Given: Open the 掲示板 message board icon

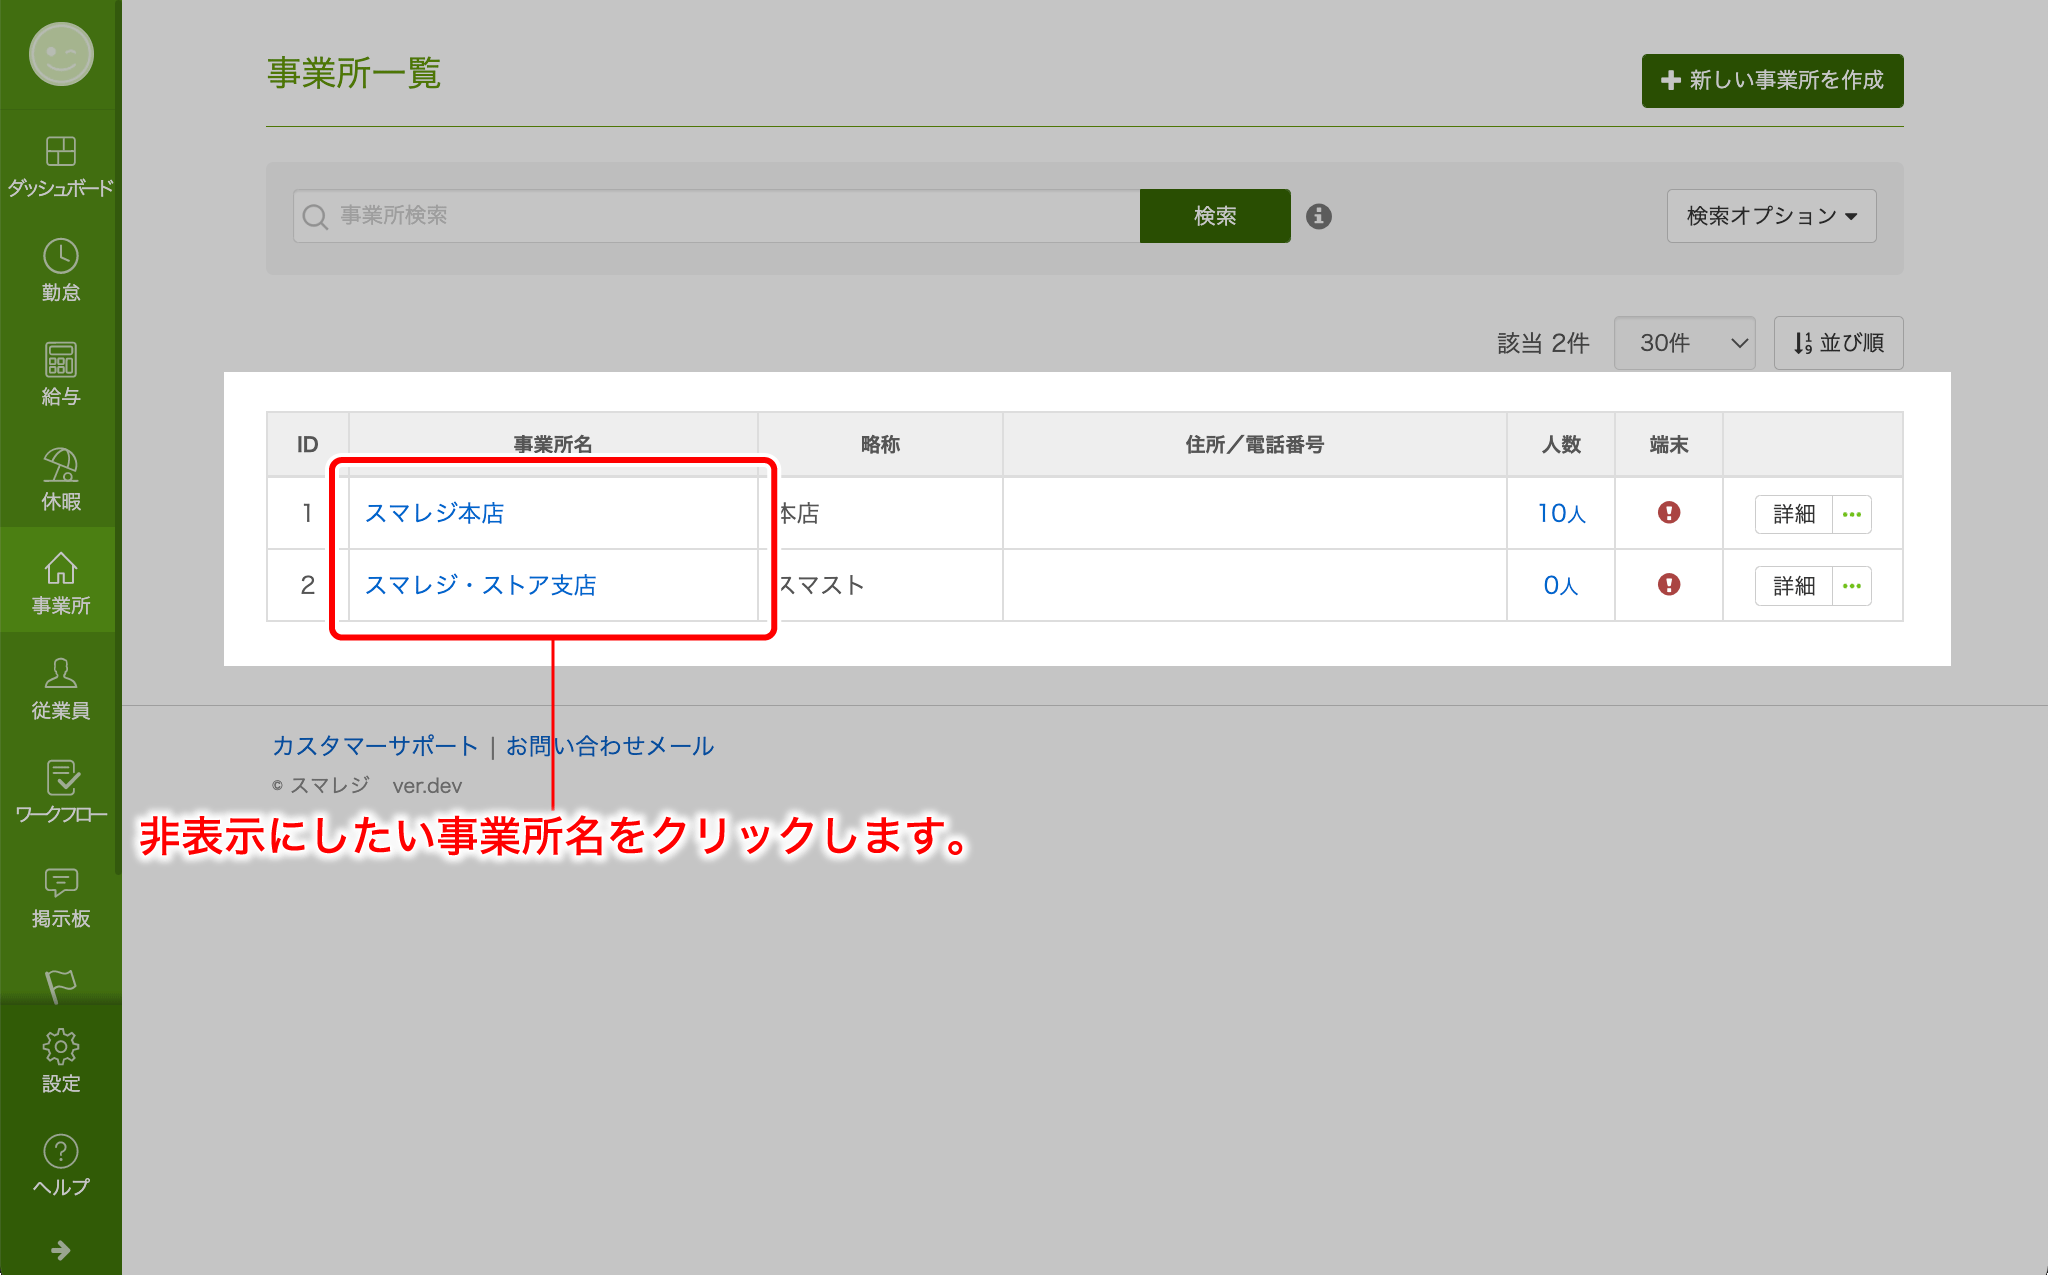Looking at the screenshot, I should (61, 881).
